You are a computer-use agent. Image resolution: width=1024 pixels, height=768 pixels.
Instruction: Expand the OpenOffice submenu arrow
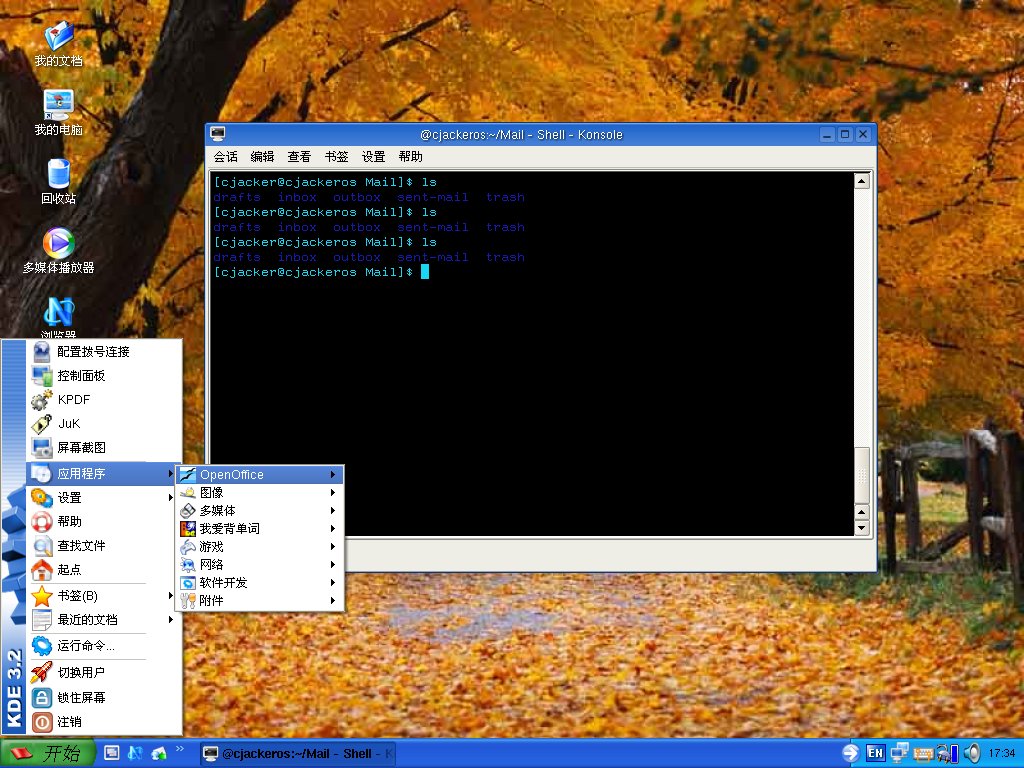(332, 475)
